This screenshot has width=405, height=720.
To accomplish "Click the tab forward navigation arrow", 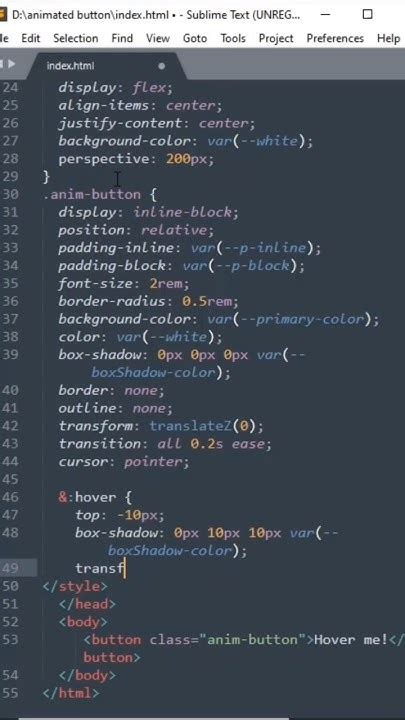I will click(x=11, y=64).
